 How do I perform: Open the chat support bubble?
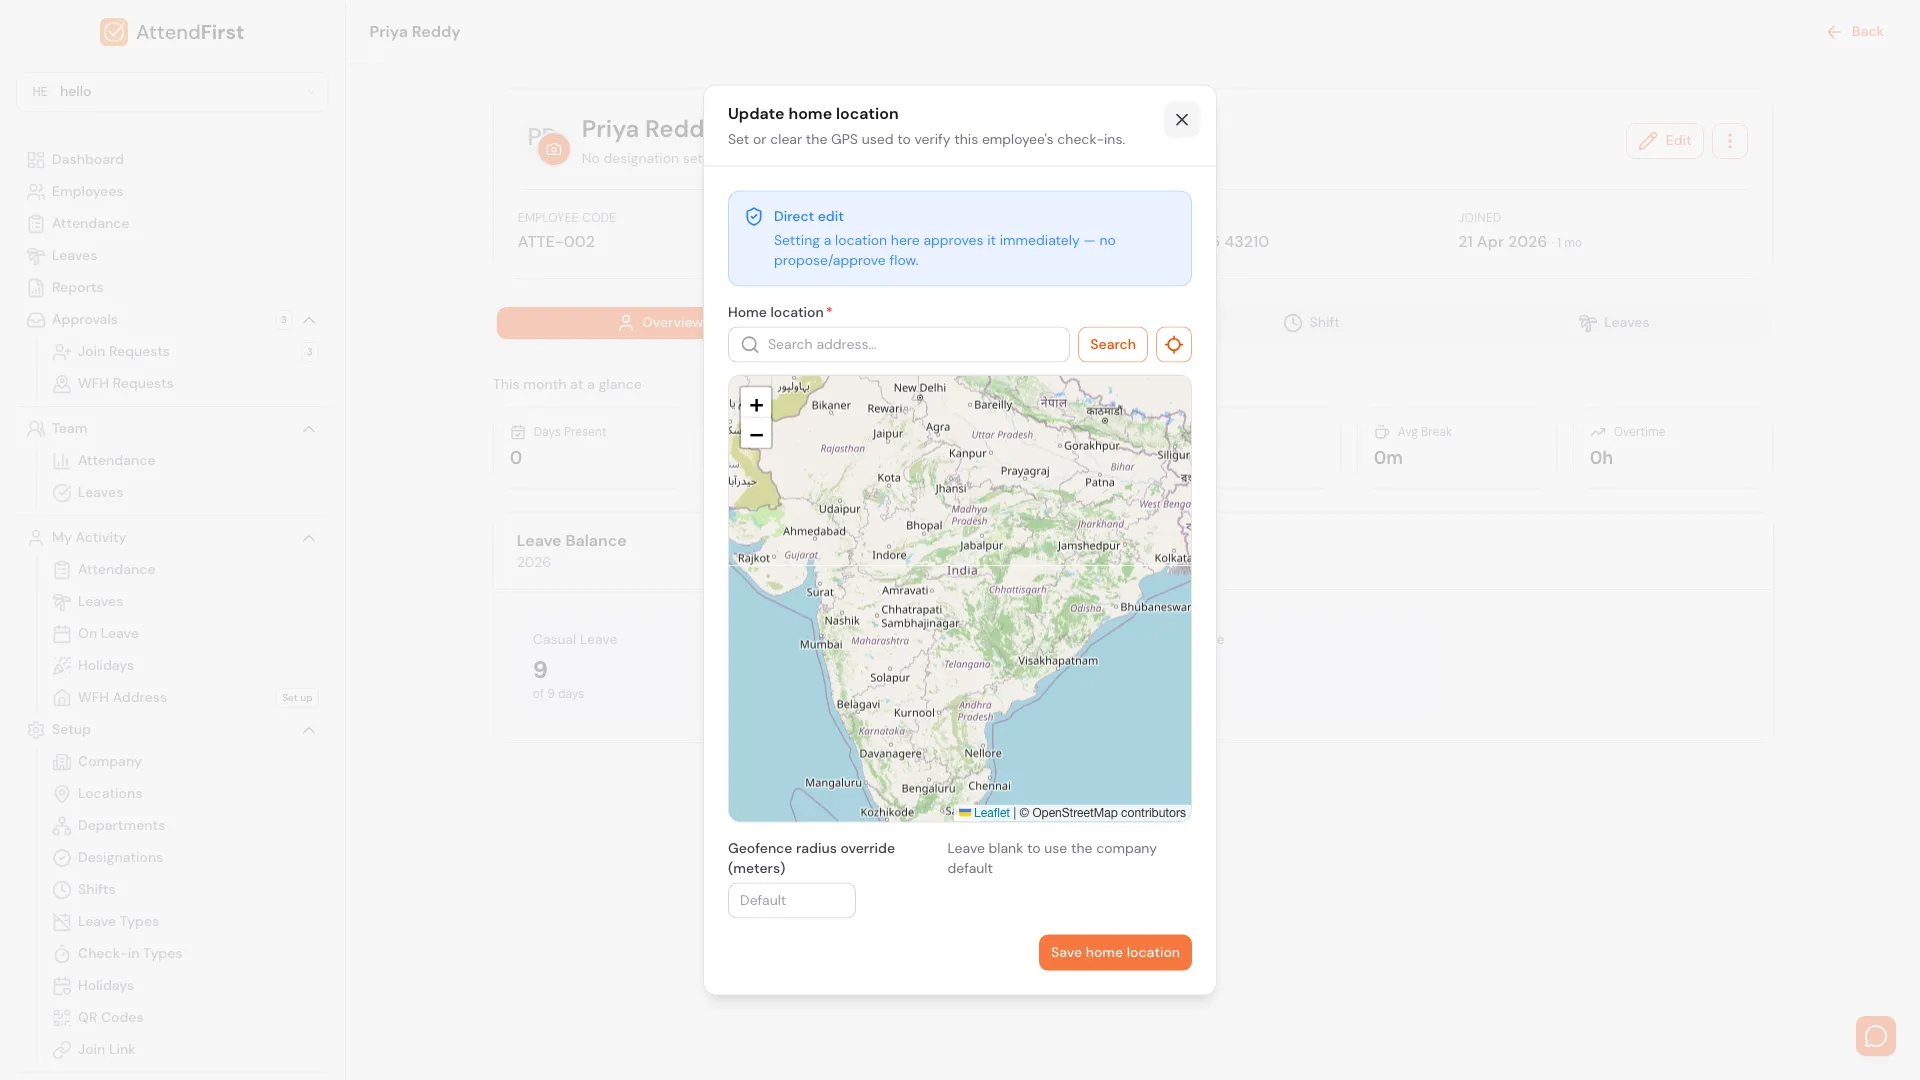(1875, 1036)
